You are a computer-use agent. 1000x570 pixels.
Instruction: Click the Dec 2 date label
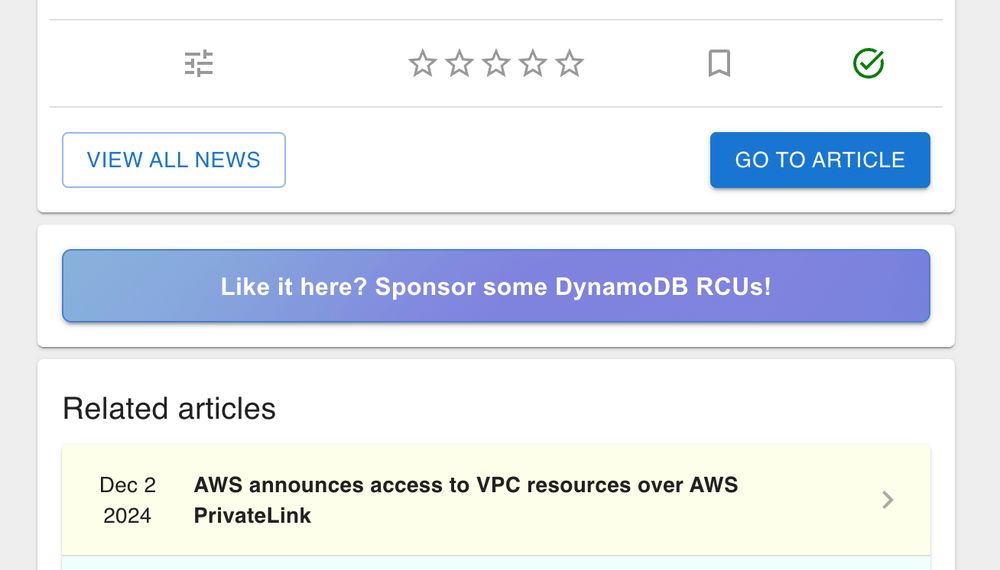coord(128,485)
